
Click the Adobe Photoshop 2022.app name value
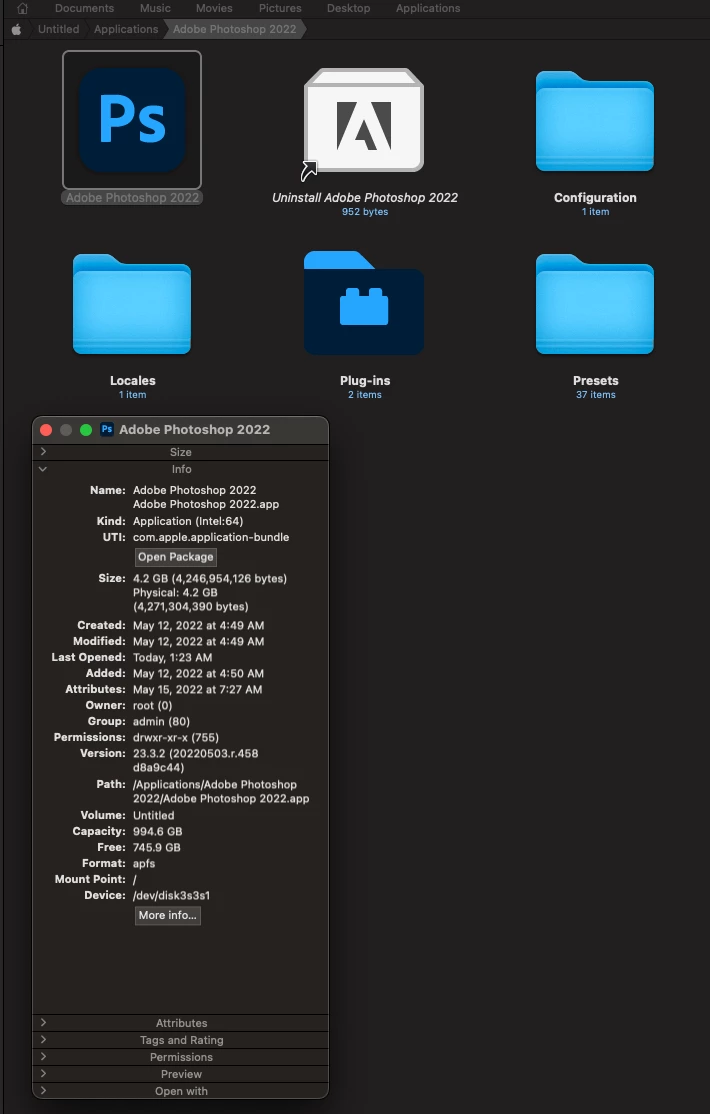(x=206, y=504)
